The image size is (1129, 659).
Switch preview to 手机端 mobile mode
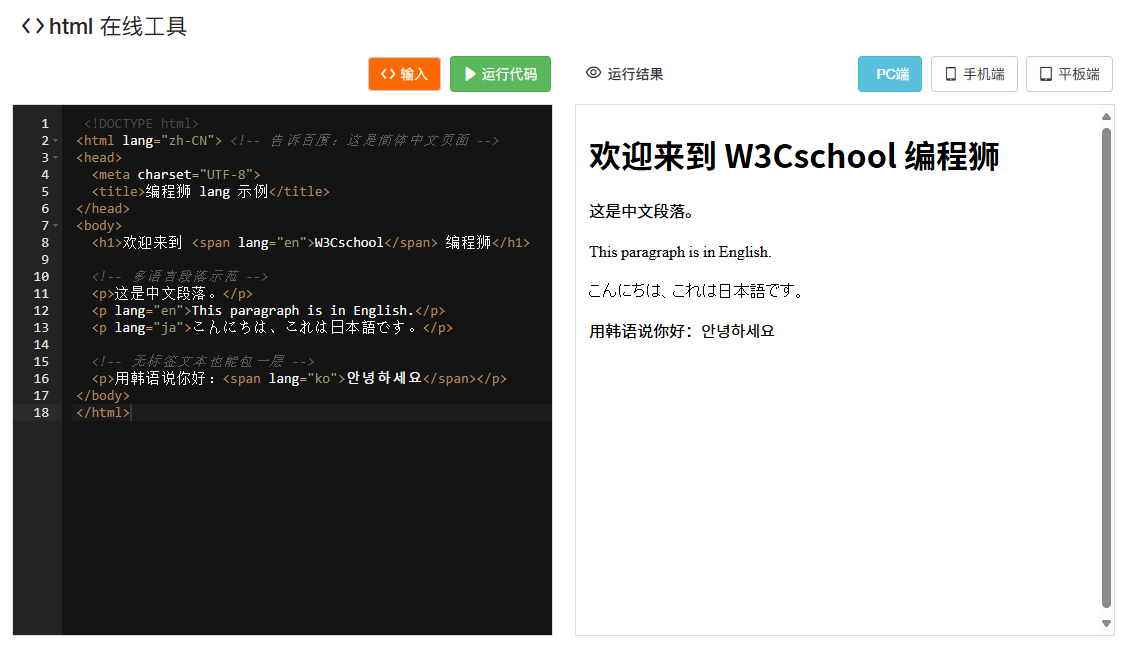click(x=974, y=74)
